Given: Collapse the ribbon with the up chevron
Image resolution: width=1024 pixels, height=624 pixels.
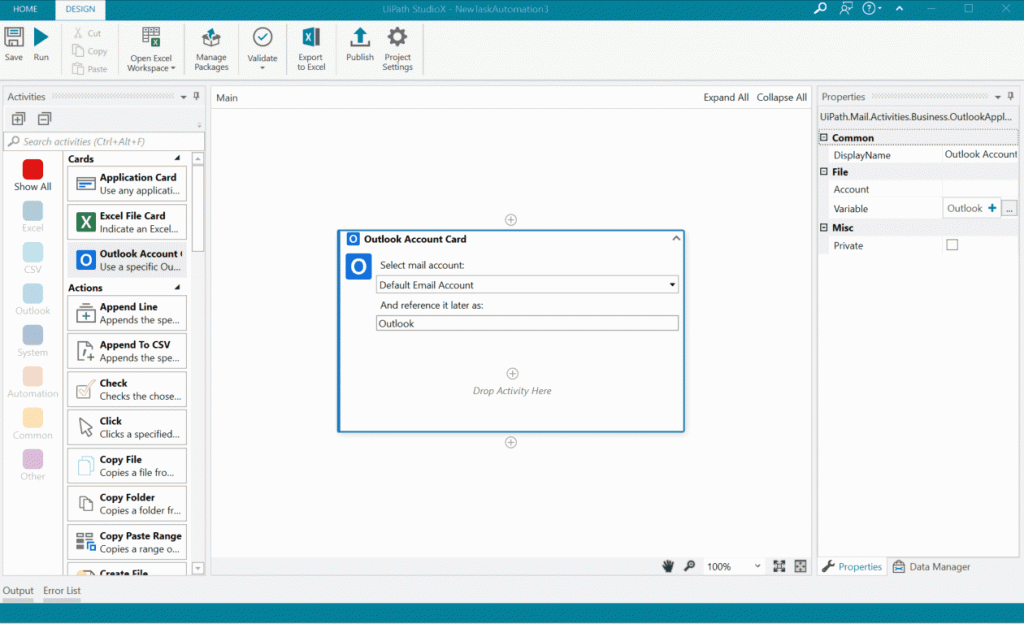Looking at the screenshot, I should 899,8.
